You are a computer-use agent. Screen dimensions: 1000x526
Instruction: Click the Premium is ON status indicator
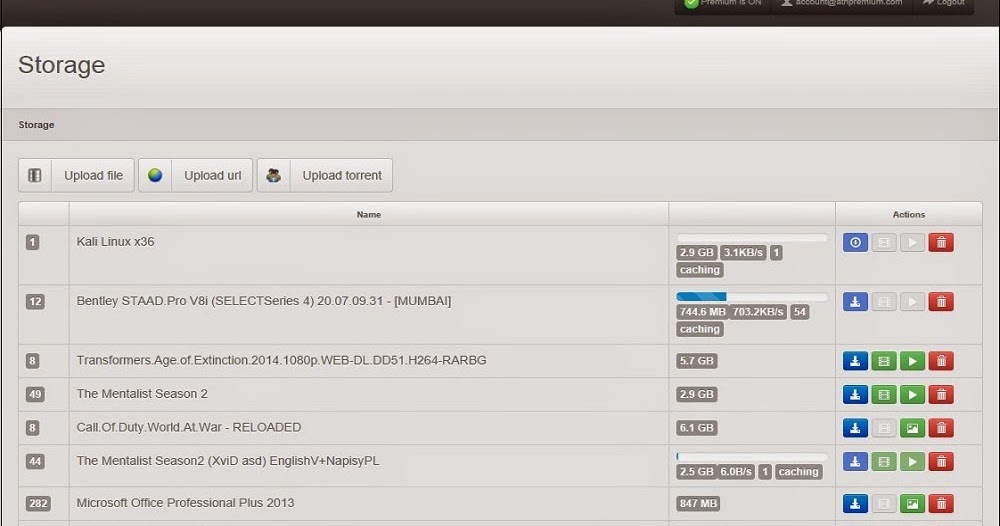click(x=723, y=3)
